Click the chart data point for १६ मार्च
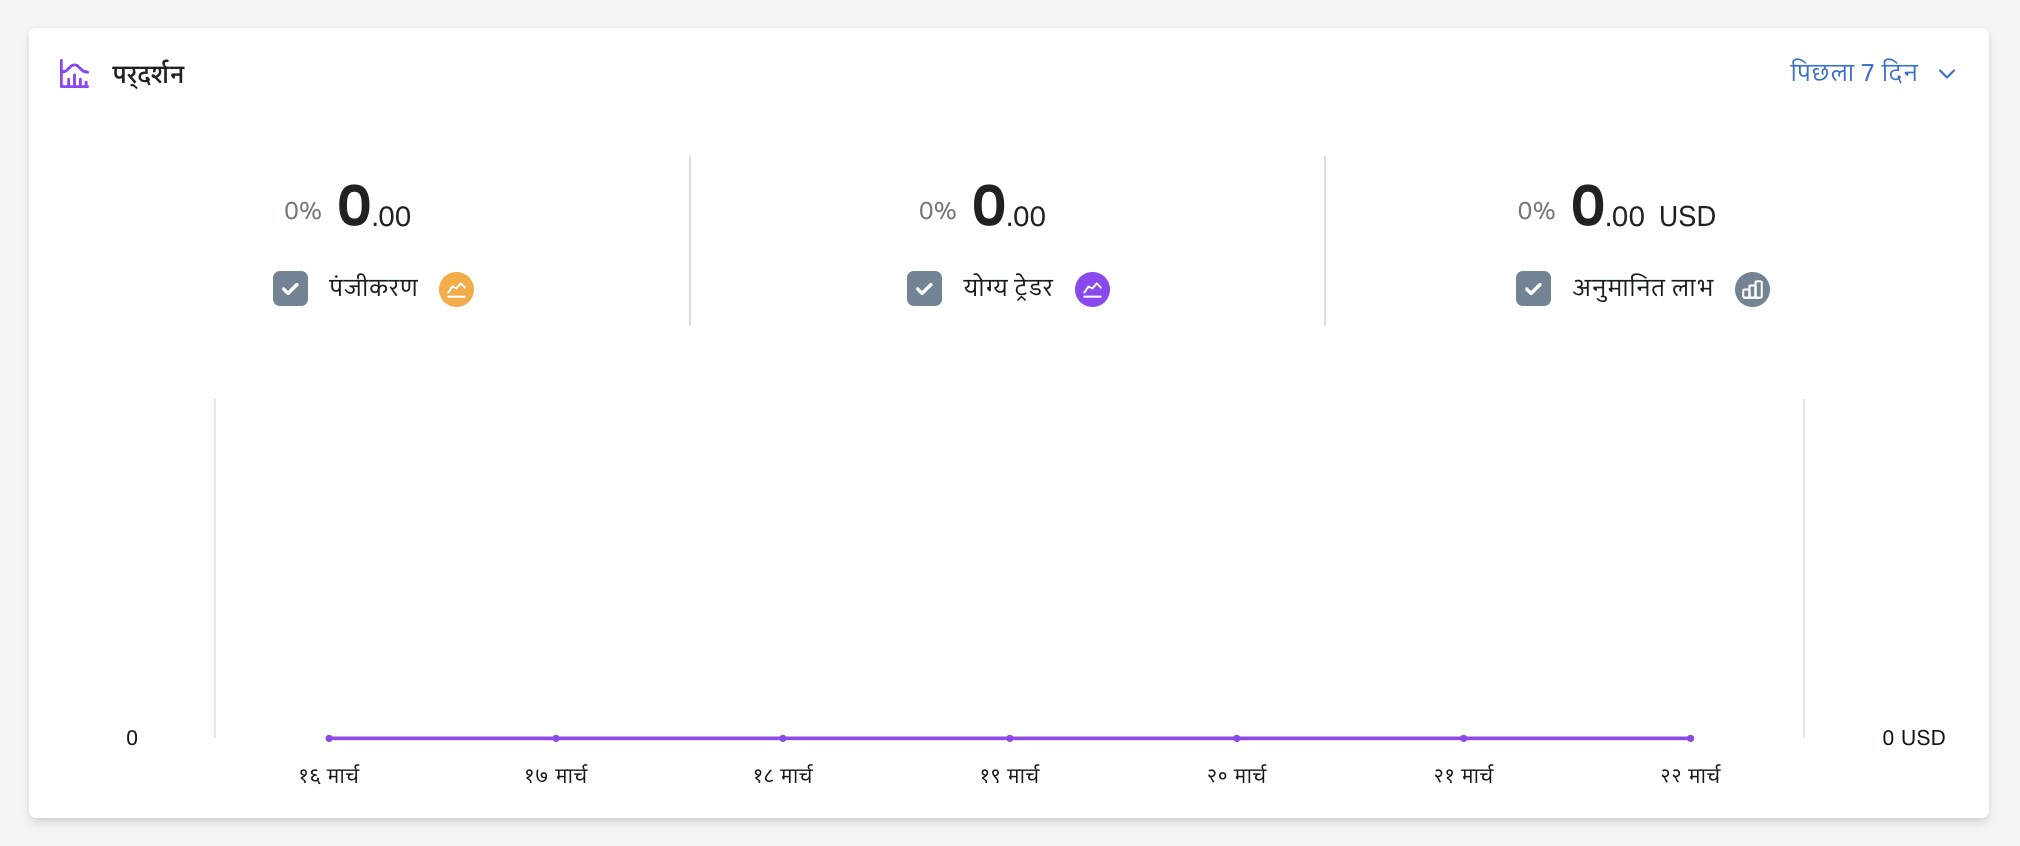The width and height of the screenshot is (2020, 846). pyautogui.click(x=329, y=738)
